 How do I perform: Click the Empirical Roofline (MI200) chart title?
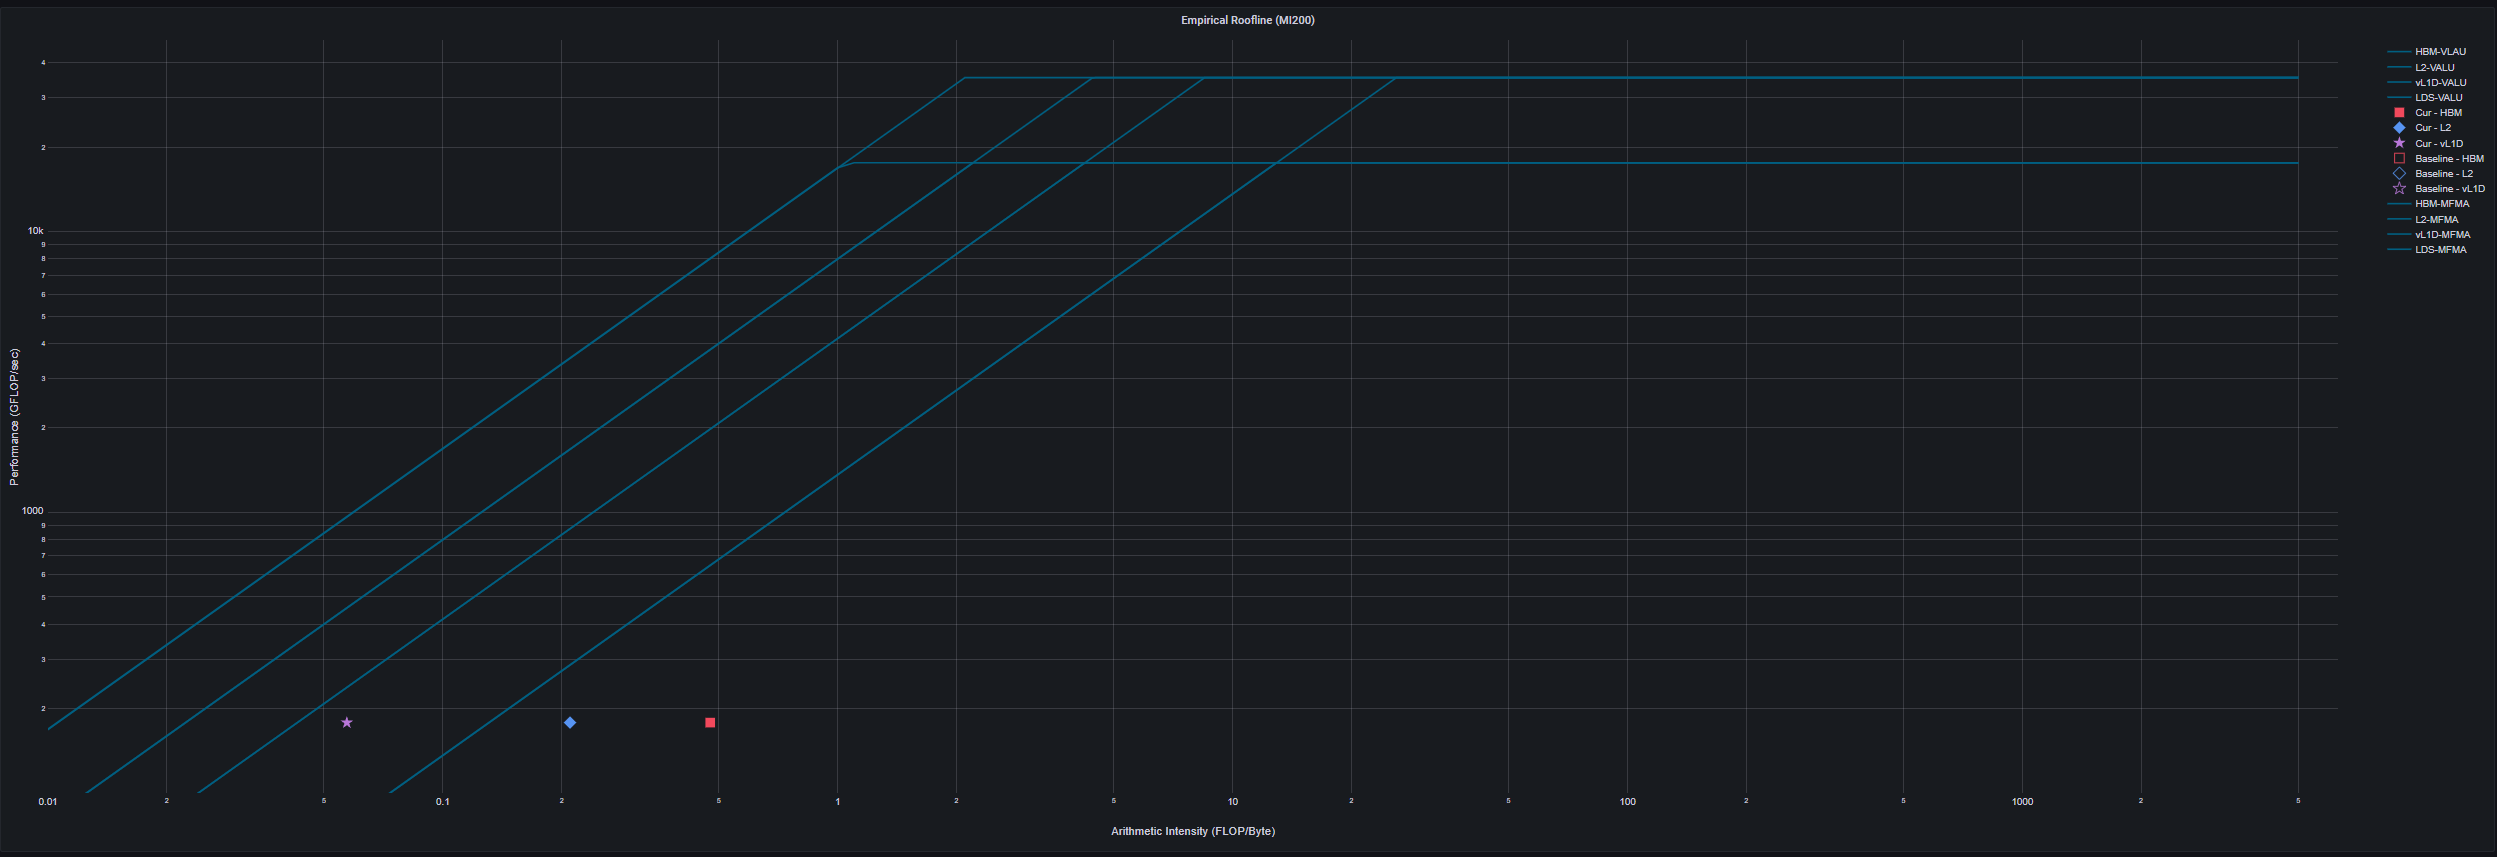tap(1247, 20)
